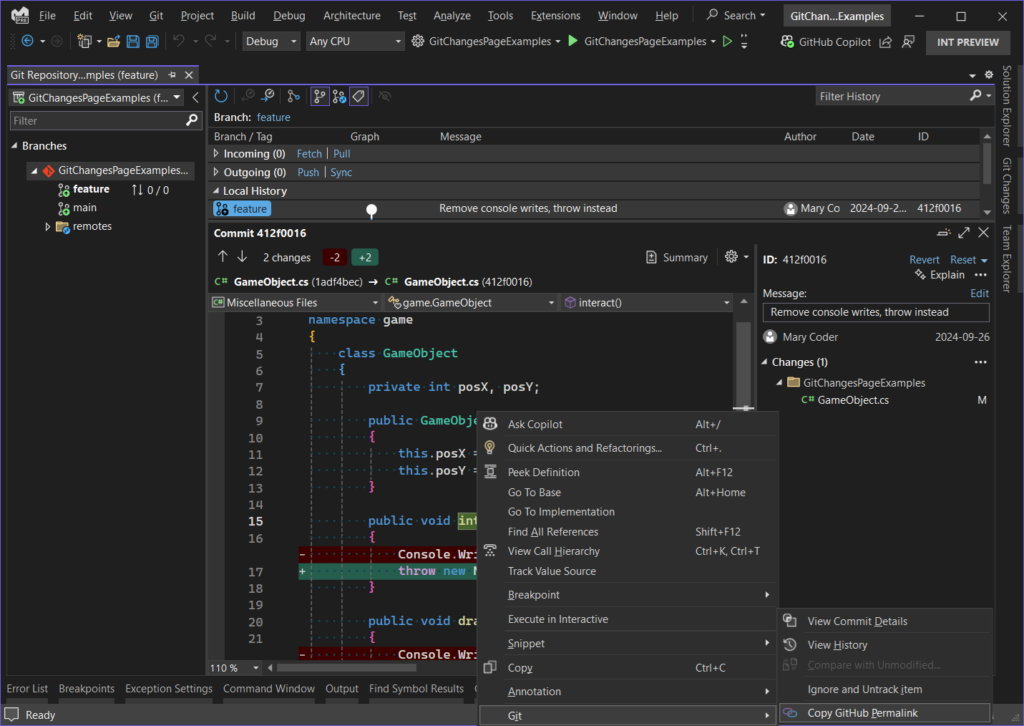This screenshot has width=1024, height=726.
Task: Toggle the remote branches graph icon
Action: [x=340, y=95]
